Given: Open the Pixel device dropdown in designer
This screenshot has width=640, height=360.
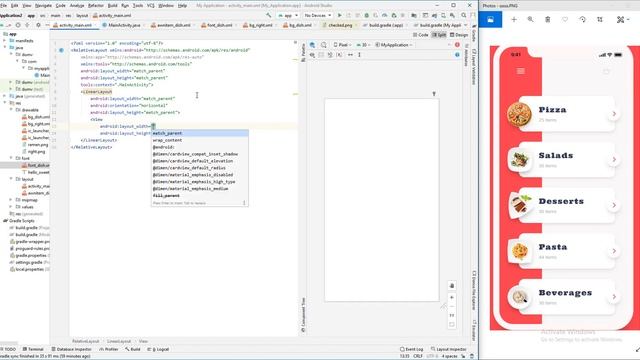Looking at the screenshot, I should click(x=342, y=45).
